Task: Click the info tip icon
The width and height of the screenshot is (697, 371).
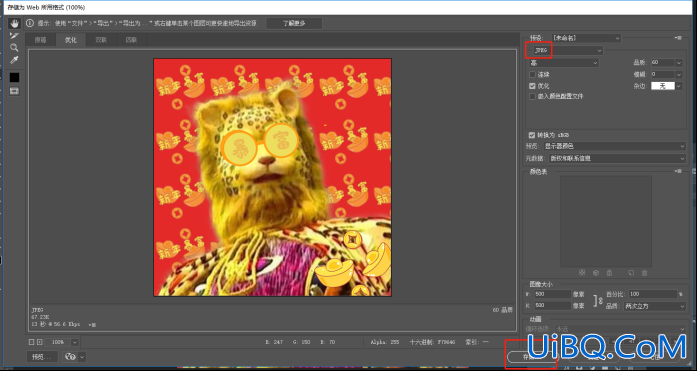Action: click(x=29, y=23)
